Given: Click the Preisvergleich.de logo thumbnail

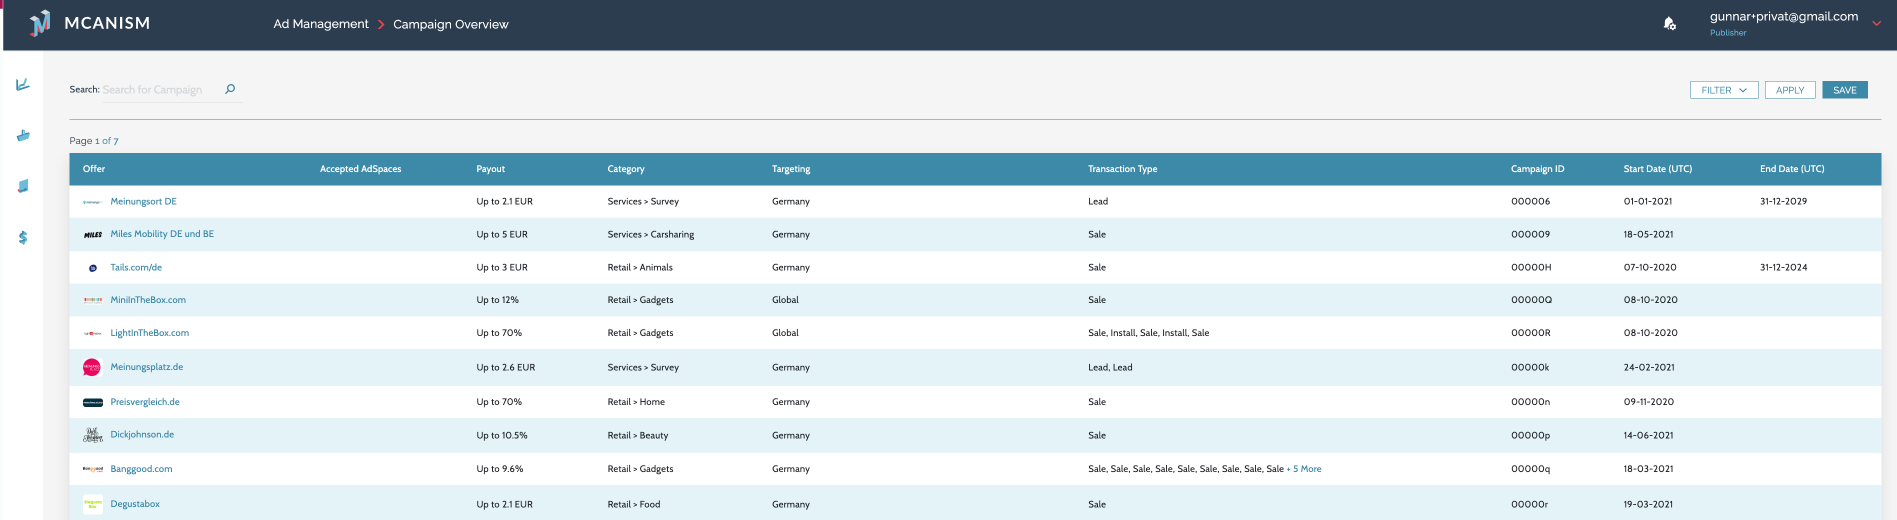Looking at the screenshot, I should tap(92, 402).
